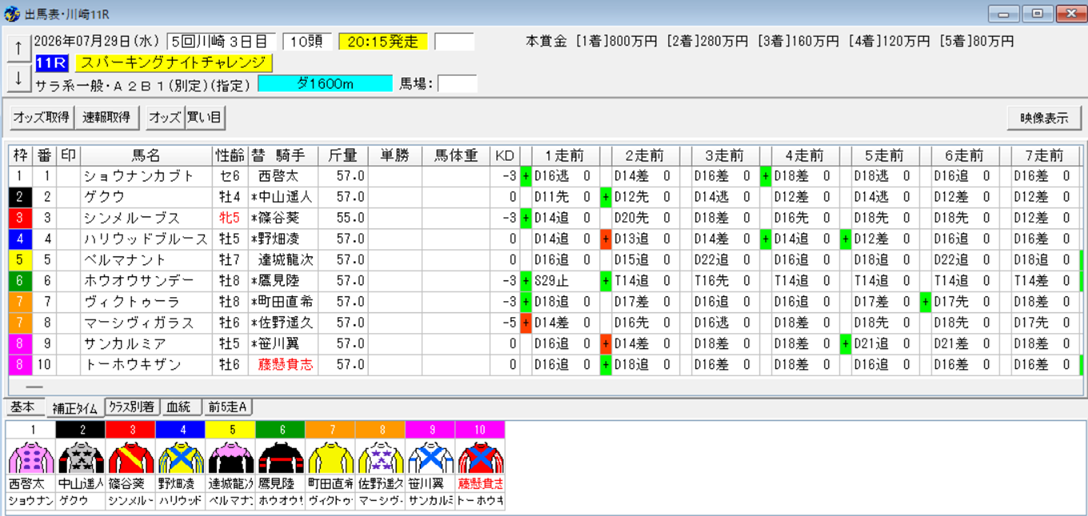Image resolution: width=1088 pixels, height=516 pixels.
Task: Click D11先 cell in ゲクウ row
Action: (565, 197)
